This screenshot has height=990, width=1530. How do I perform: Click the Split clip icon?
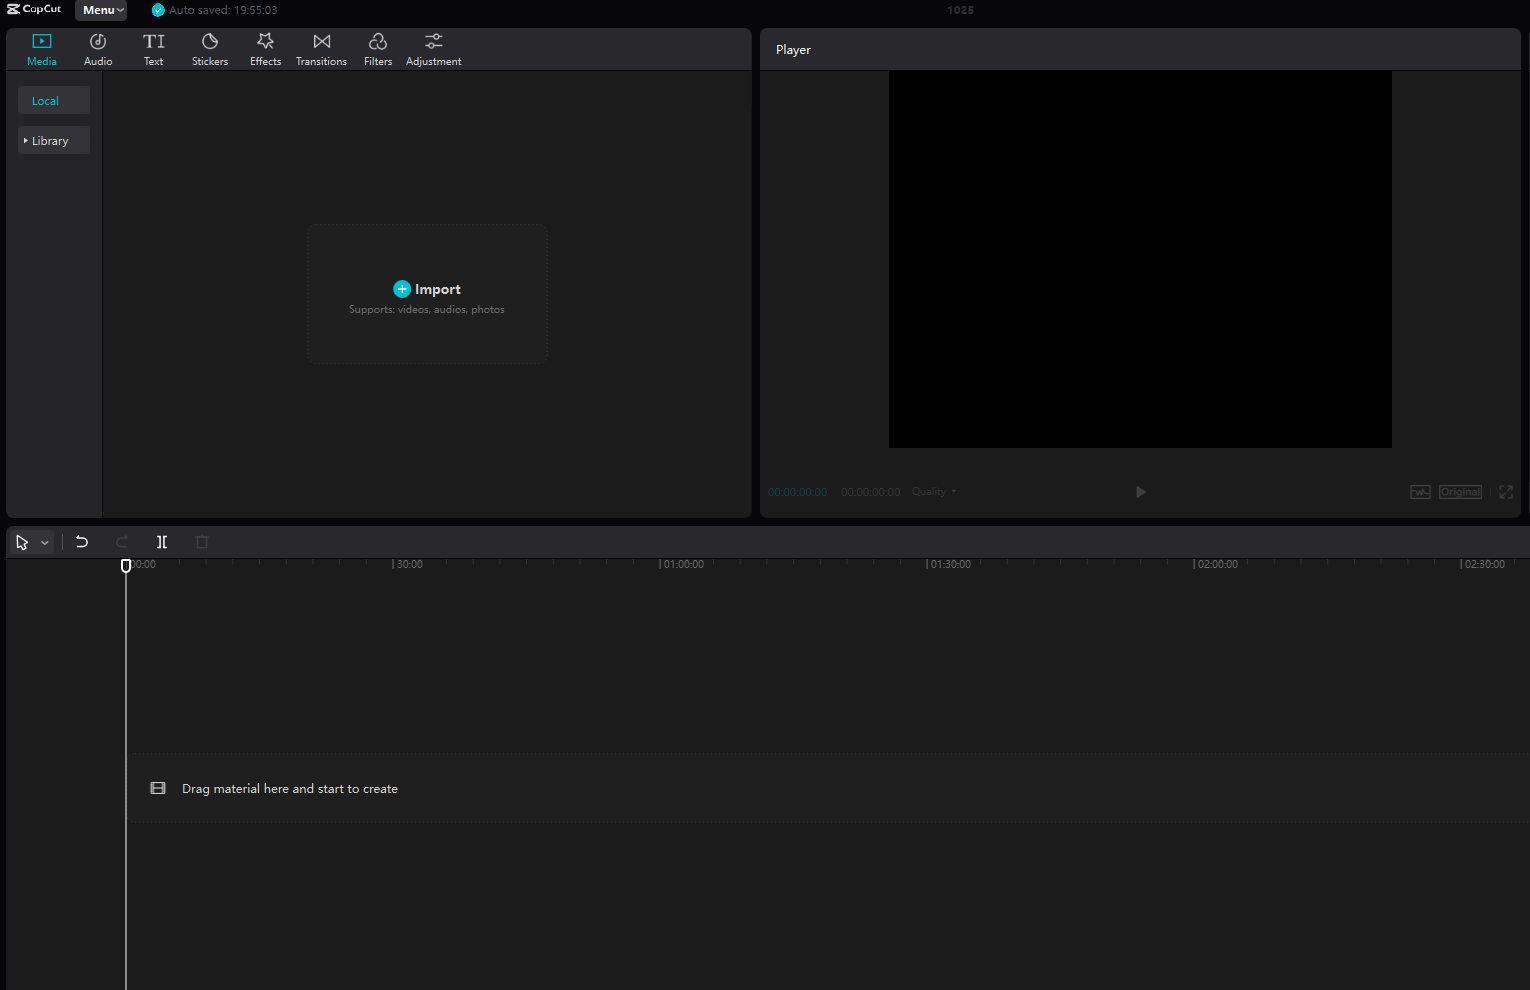pos(162,542)
